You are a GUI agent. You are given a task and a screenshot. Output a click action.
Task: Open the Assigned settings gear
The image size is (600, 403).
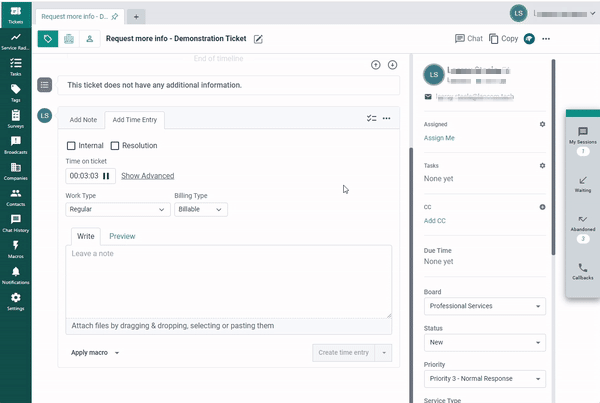pos(542,124)
